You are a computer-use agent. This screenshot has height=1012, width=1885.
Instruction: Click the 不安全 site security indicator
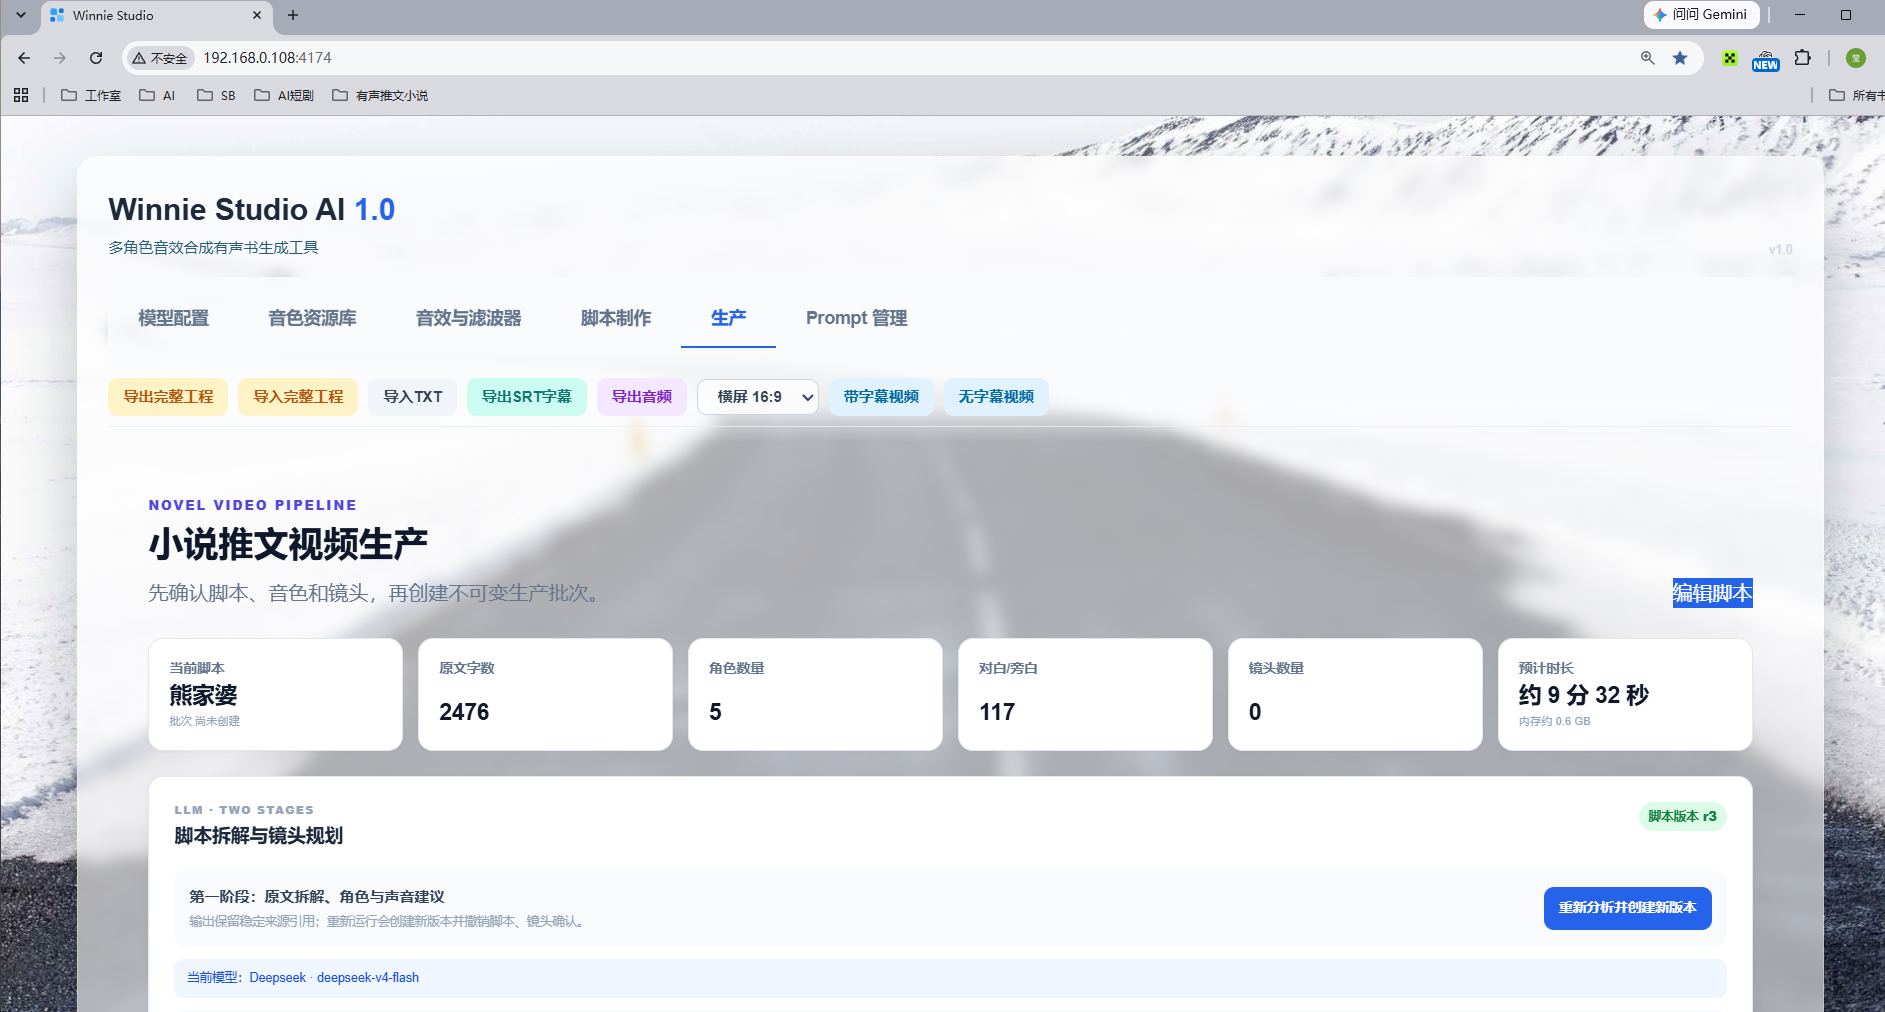[x=160, y=58]
